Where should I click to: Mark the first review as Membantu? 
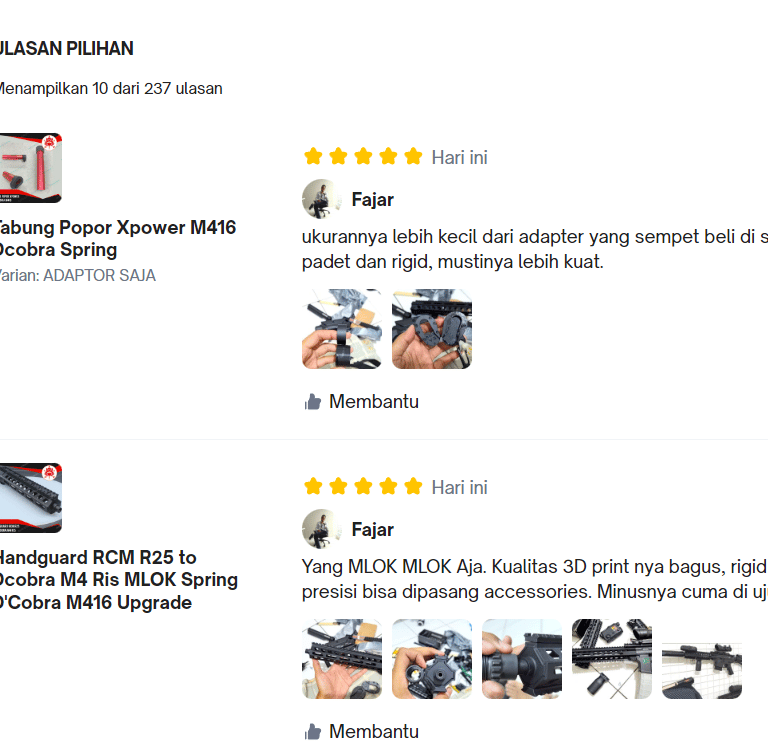point(361,402)
